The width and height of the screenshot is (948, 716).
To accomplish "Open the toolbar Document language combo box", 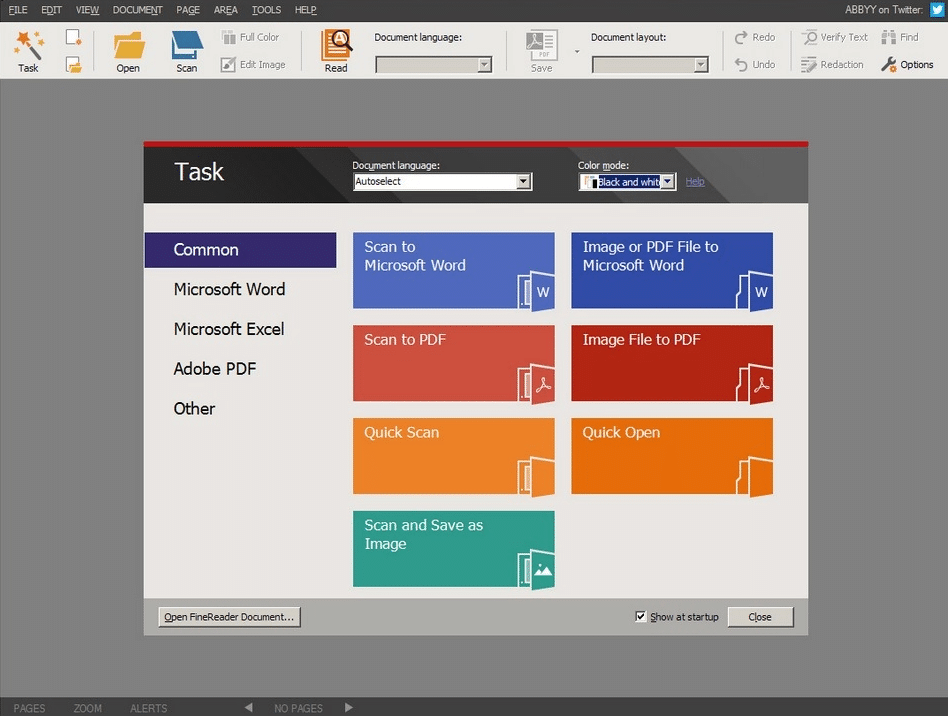I will [x=433, y=65].
